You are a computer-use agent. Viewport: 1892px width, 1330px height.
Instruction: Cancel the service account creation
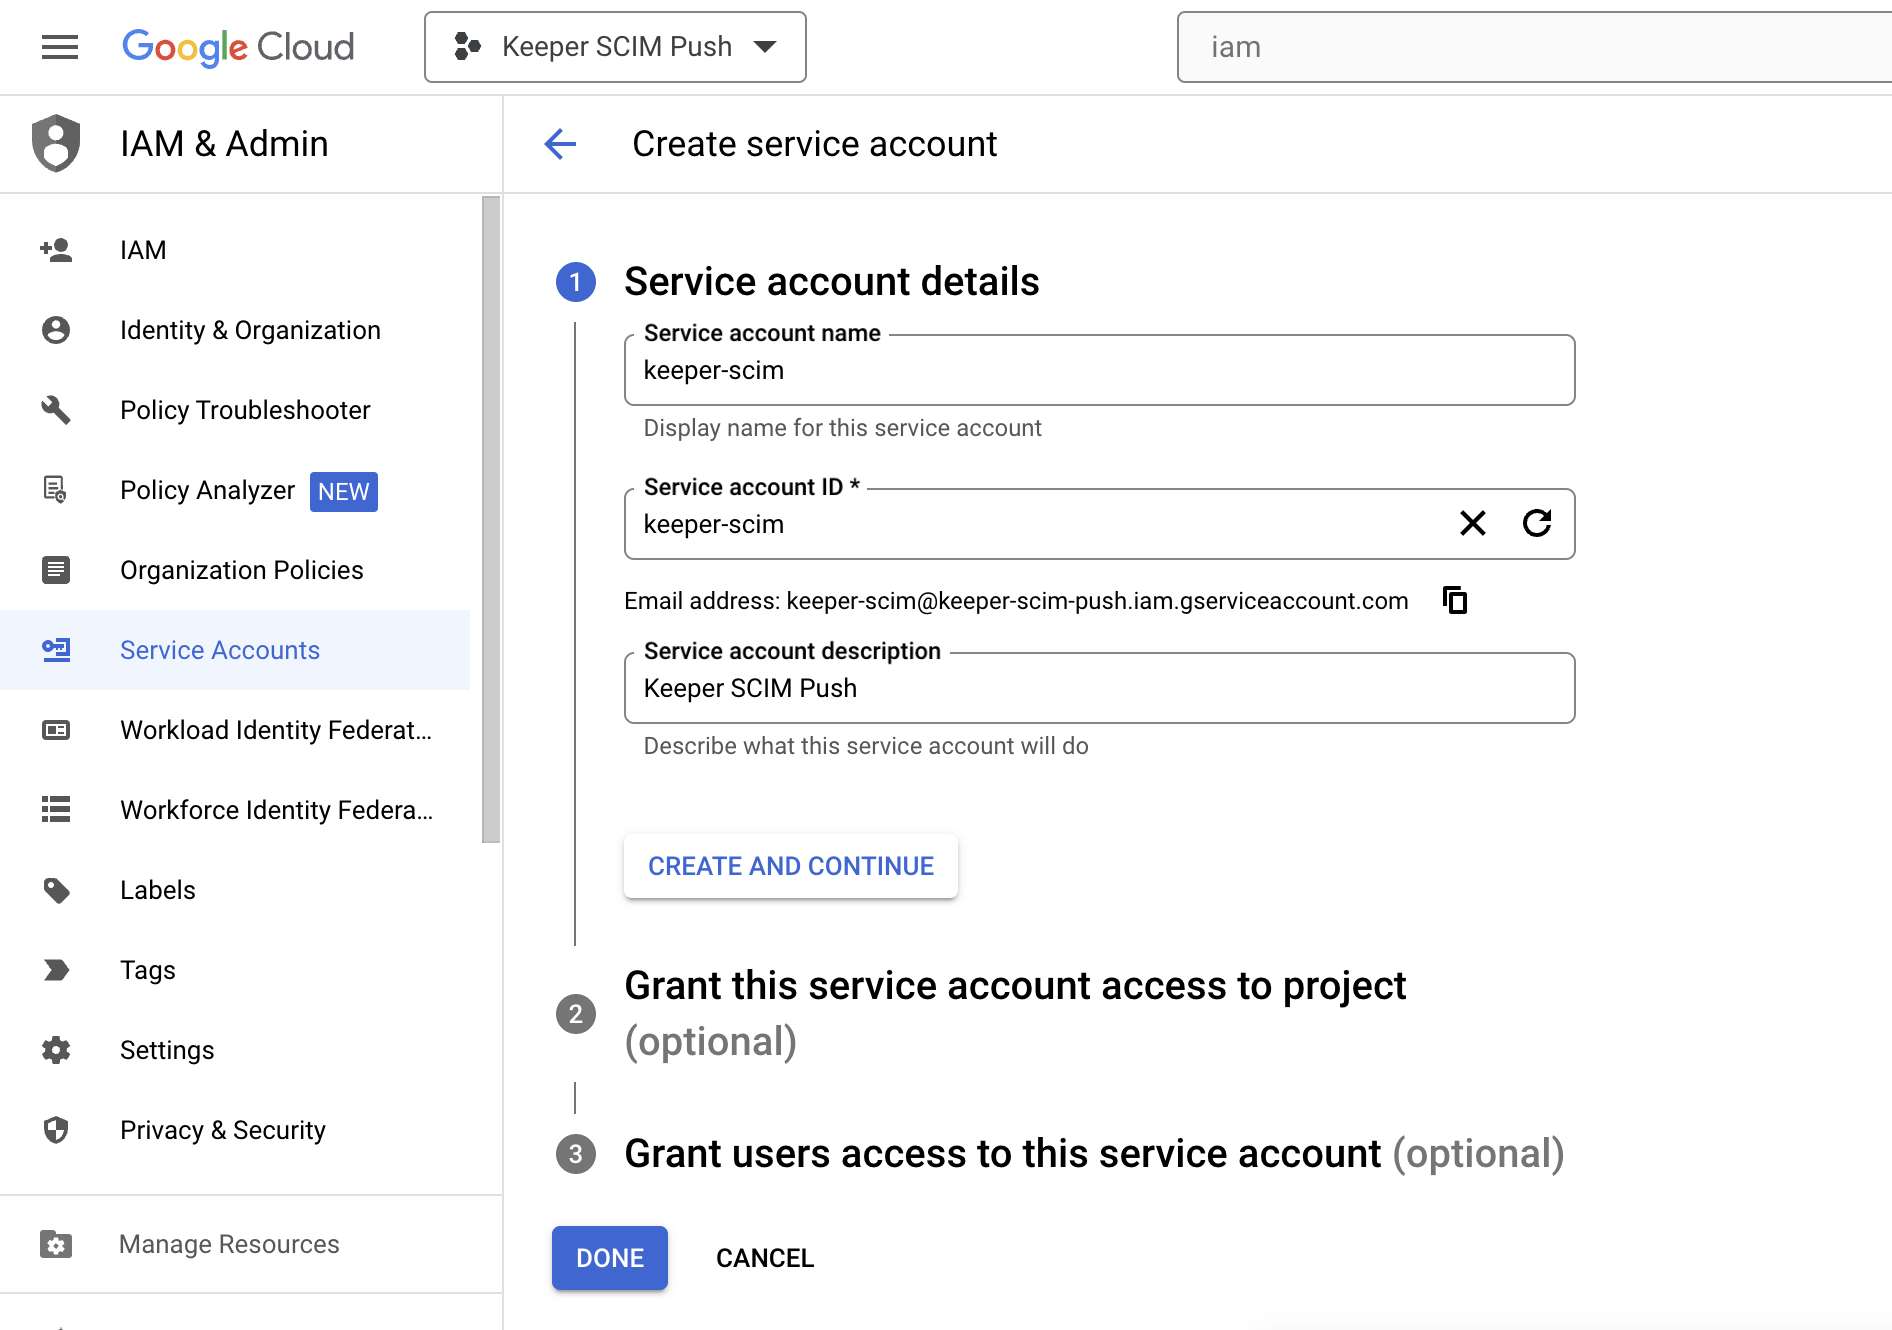coord(765,1258)
